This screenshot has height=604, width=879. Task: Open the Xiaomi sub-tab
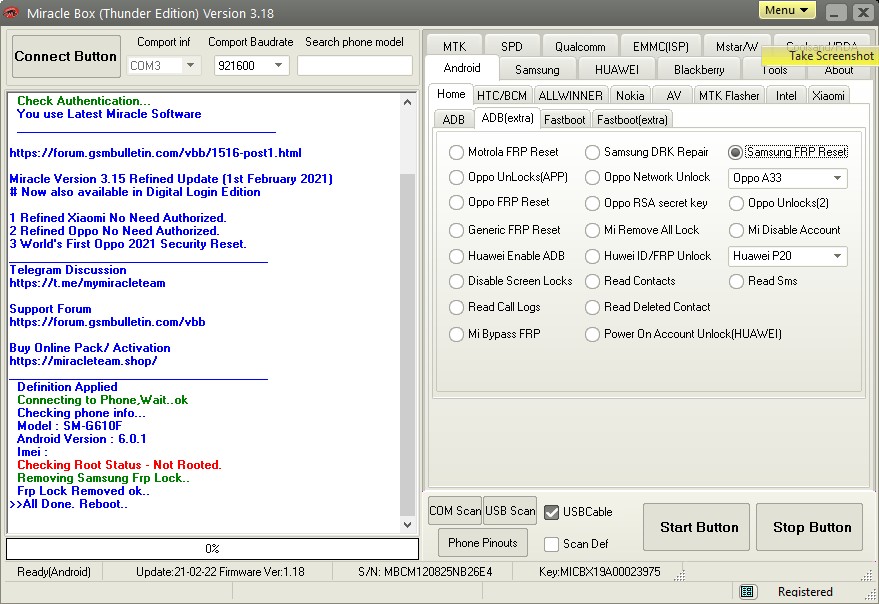tap(828, 95)
